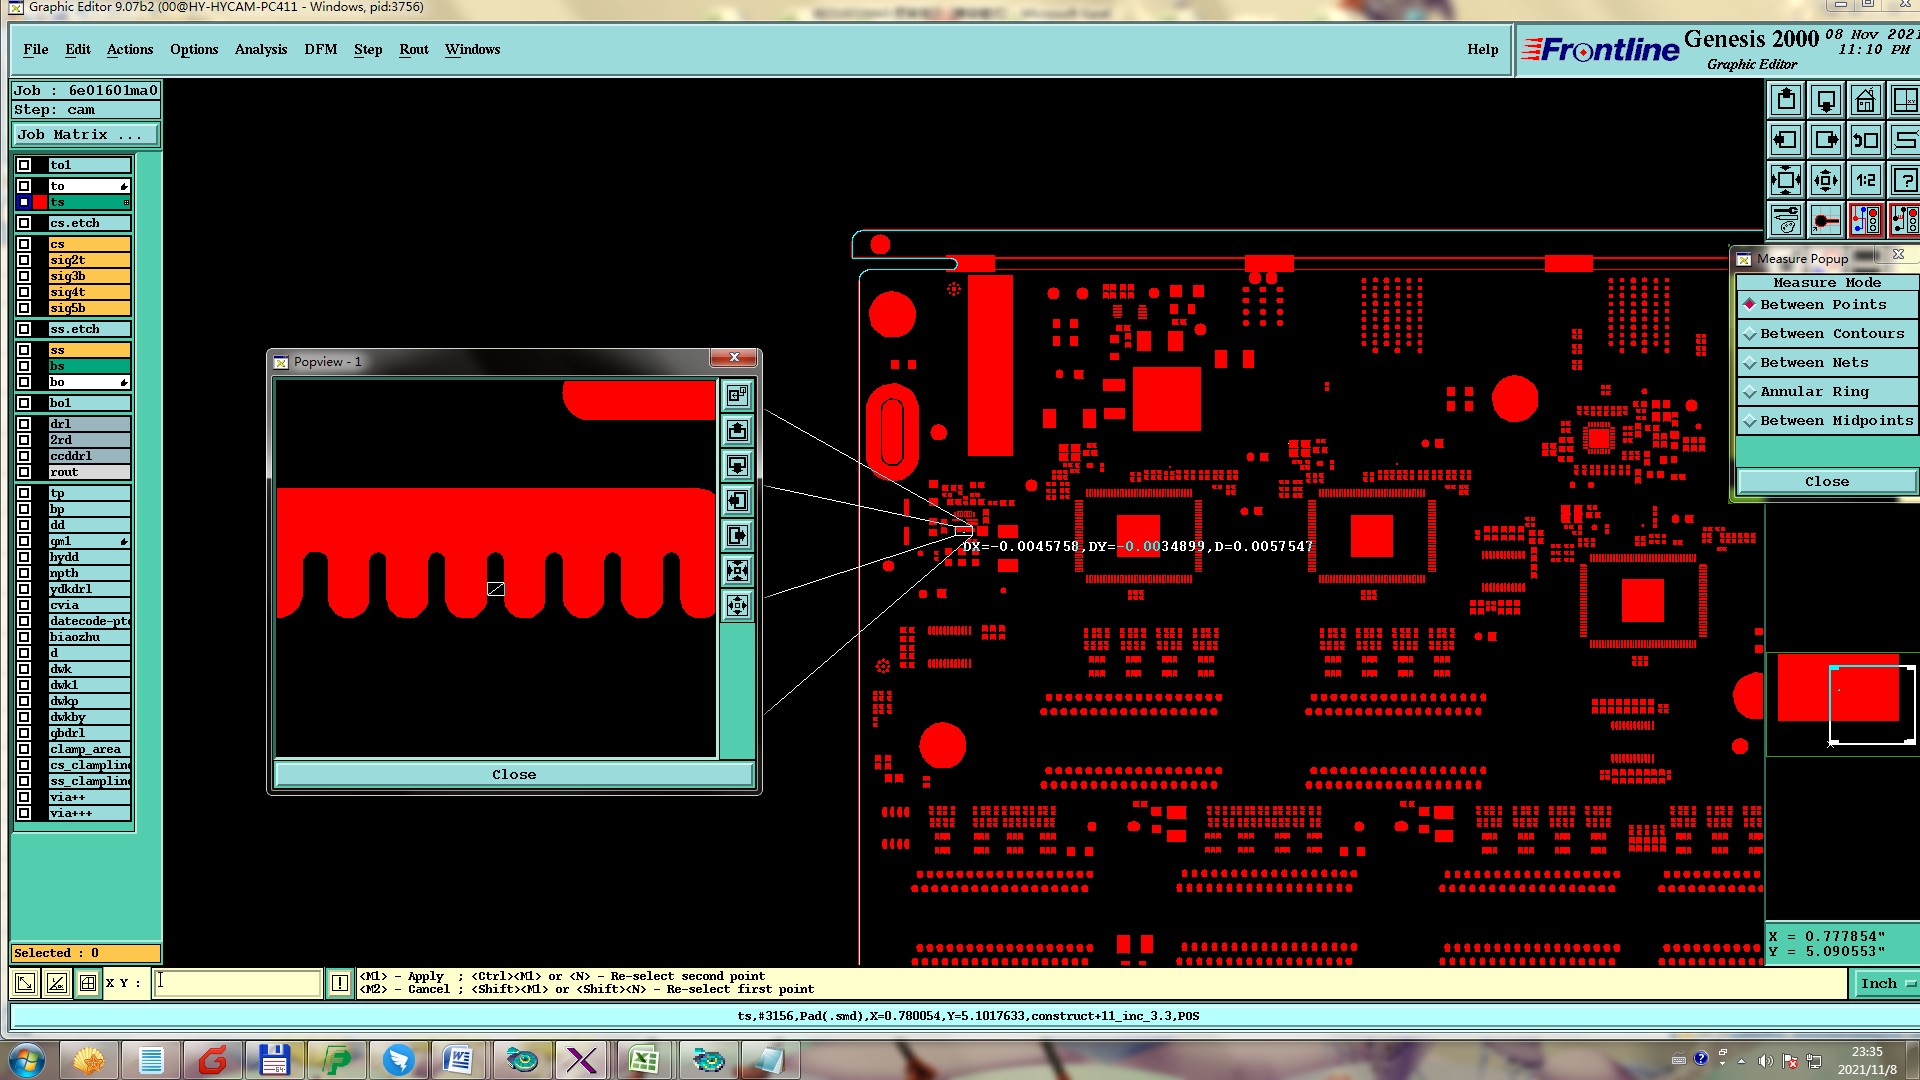Open the Inch units dropdown
Image resolution: width=1920 pixels, height=1080 pixels.
(x=1886, y=984)
